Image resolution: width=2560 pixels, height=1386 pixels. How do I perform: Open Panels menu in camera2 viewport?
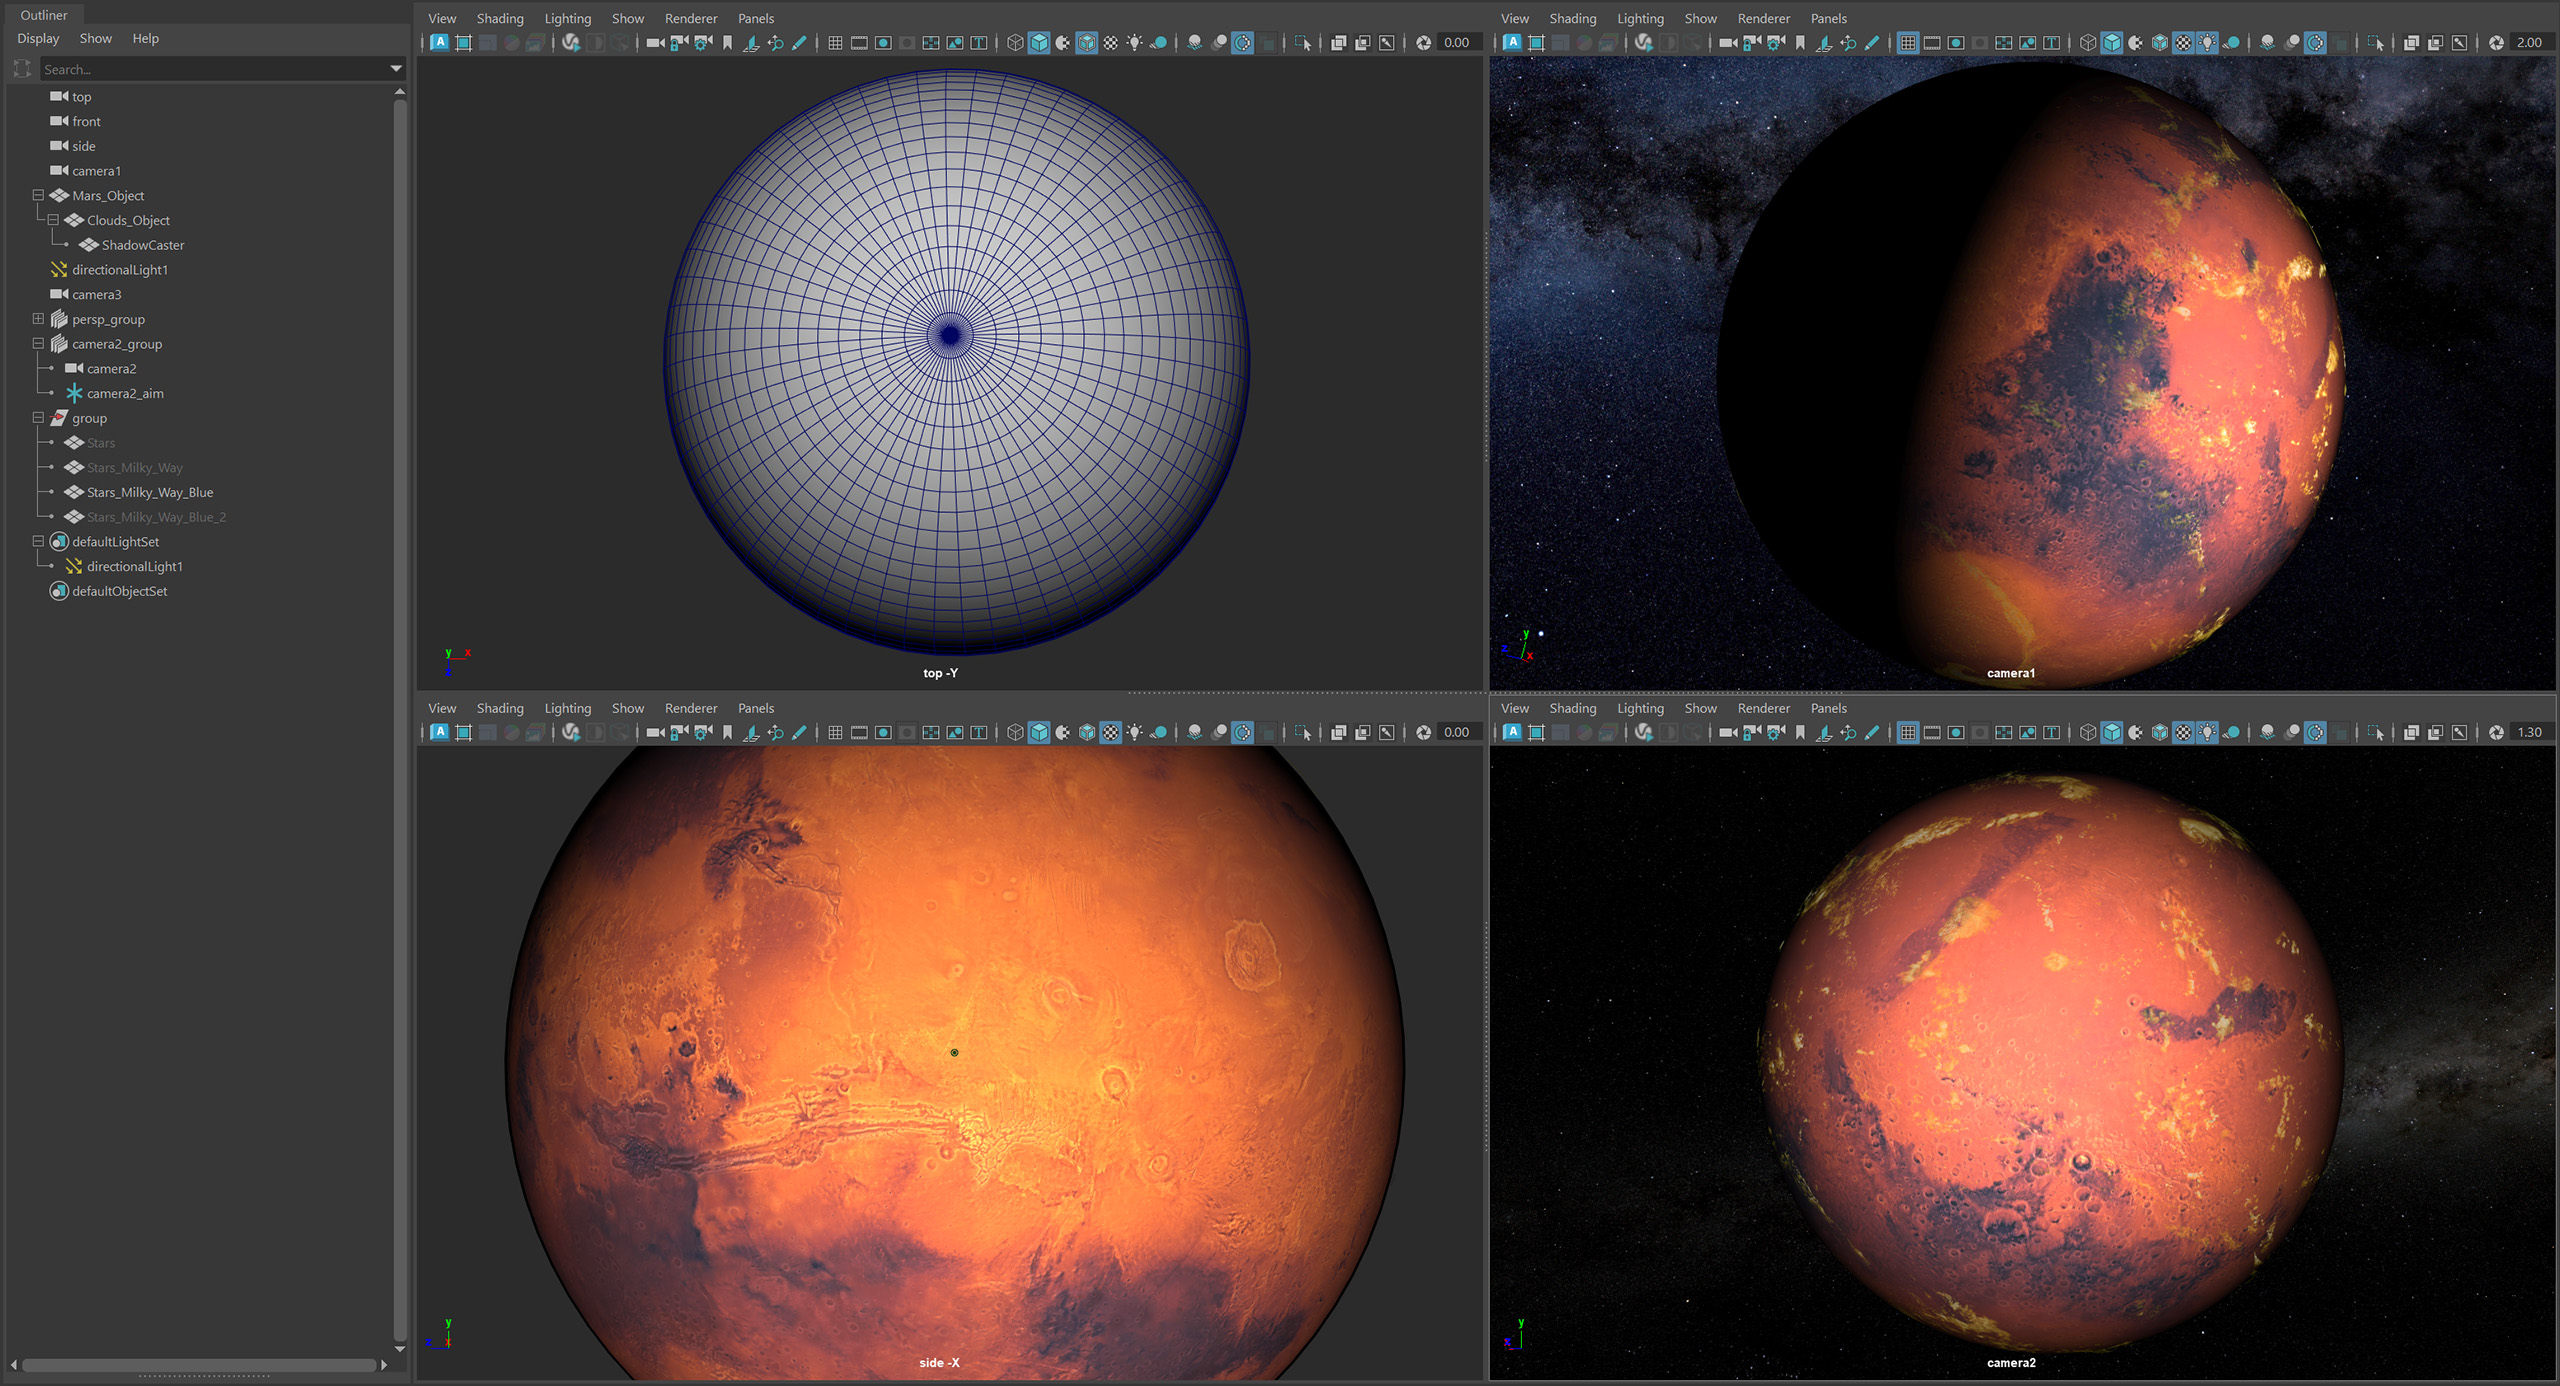1828,708
